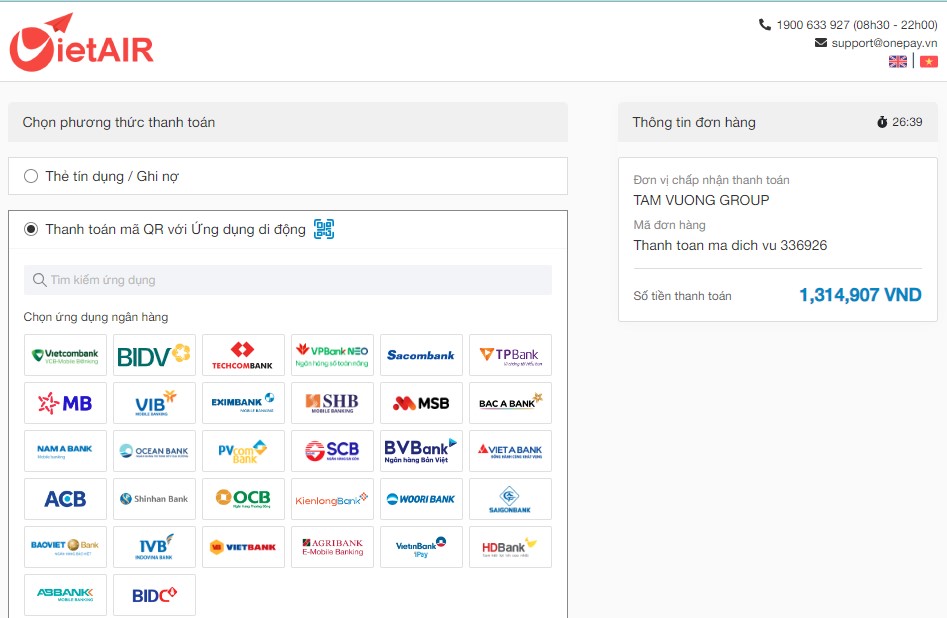Pick ACB from the bank grid
Screen dimensions: 947x618
pyautogui.click(x=64, y=498)
